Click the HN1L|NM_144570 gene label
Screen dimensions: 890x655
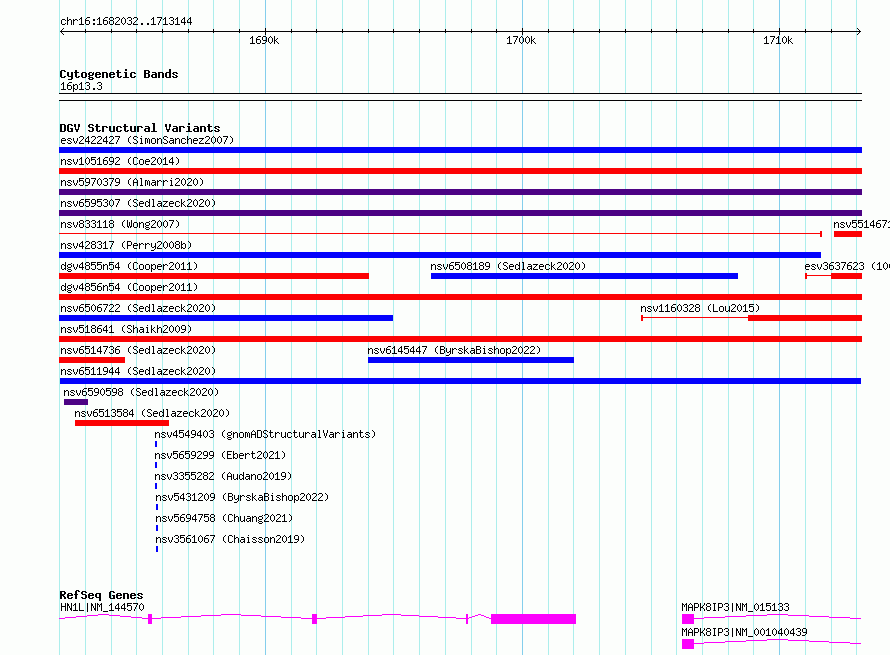102,607
